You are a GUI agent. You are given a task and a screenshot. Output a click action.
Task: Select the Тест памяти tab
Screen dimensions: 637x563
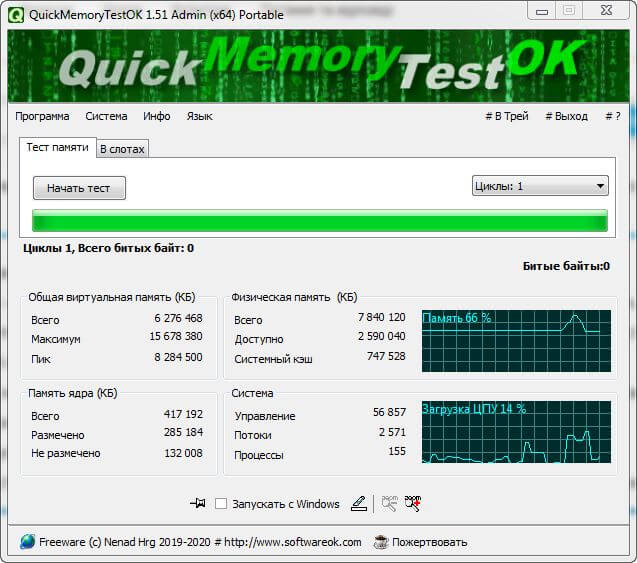point(57,147)
